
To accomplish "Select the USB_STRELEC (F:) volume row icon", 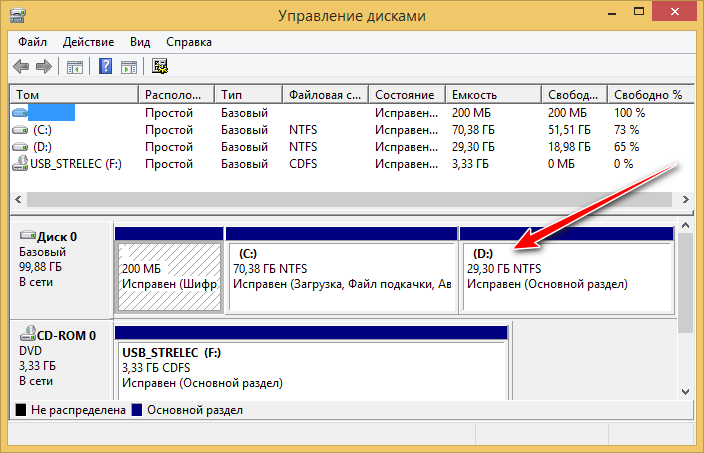I will coord(20,163).
